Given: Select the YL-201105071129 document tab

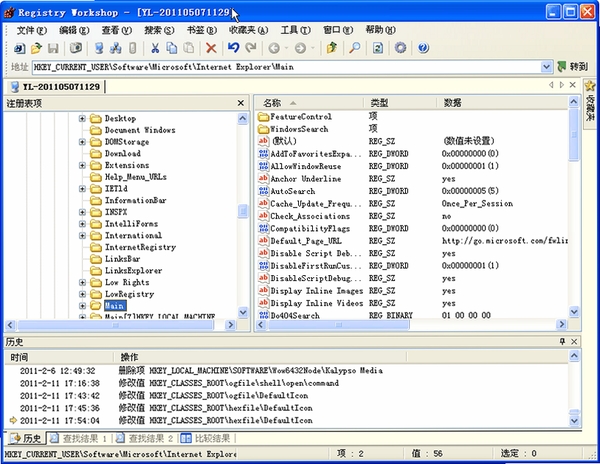Looking at the screenshot, I should (x=56, y=87).
